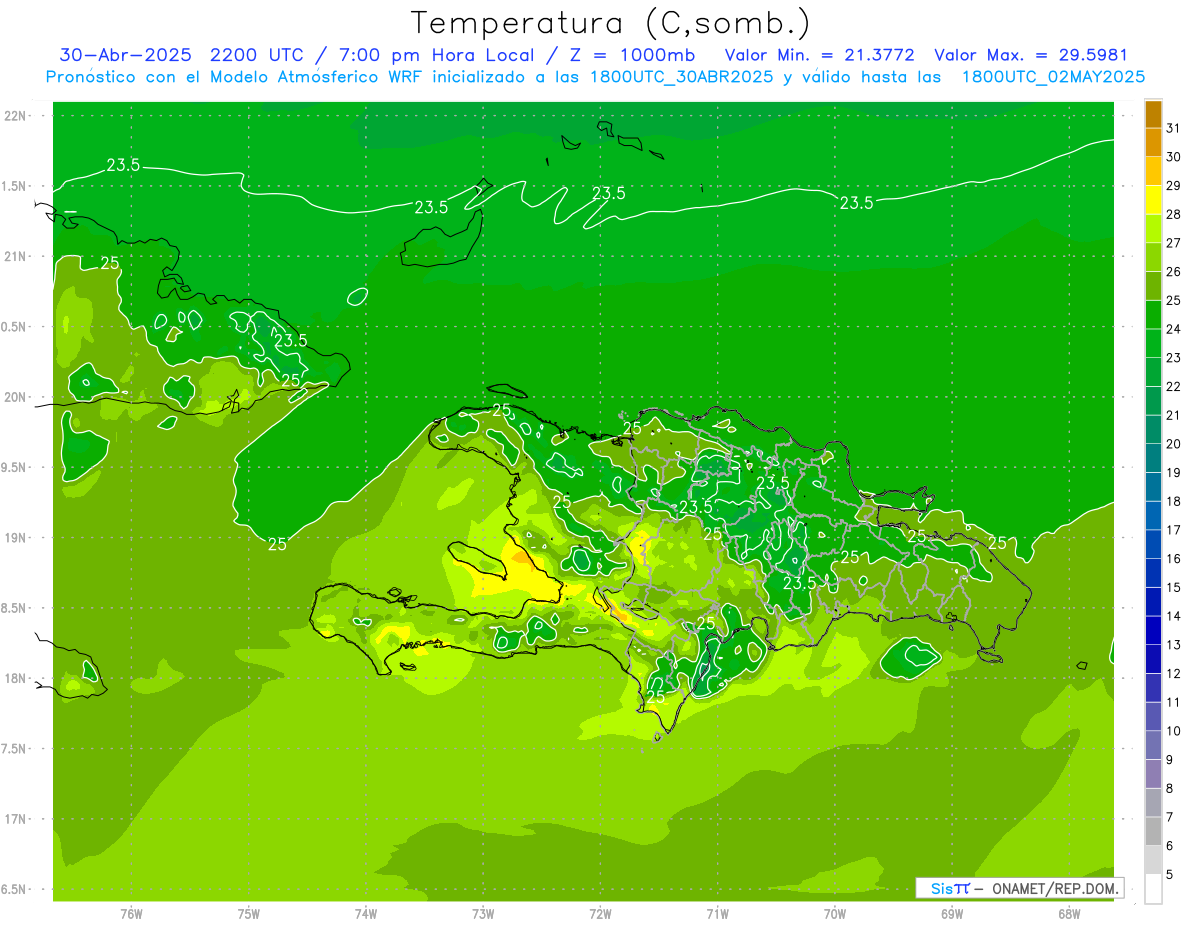Click the white swatch below legend value 5
1200x927 pixels.
click(1153, 889)
